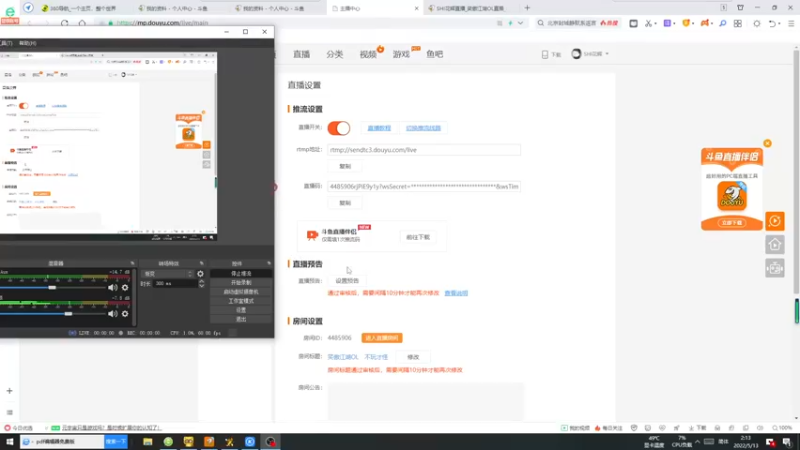Click 停止推流 in OBS controls
Viewport: 800px width, 450px height.
(241, 273)
